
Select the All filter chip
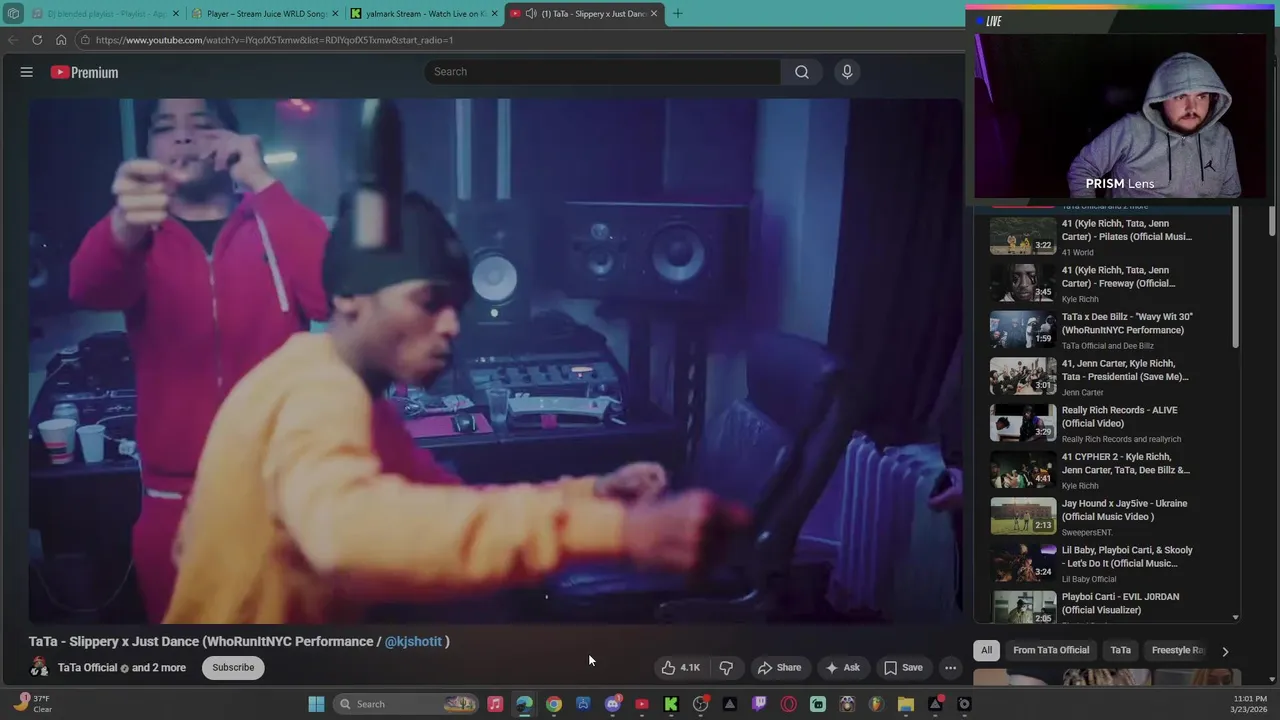(986, 650)
